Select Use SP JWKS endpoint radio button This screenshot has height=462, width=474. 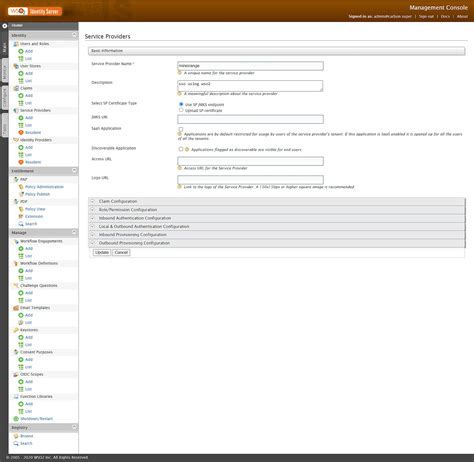tap(181, 104)
